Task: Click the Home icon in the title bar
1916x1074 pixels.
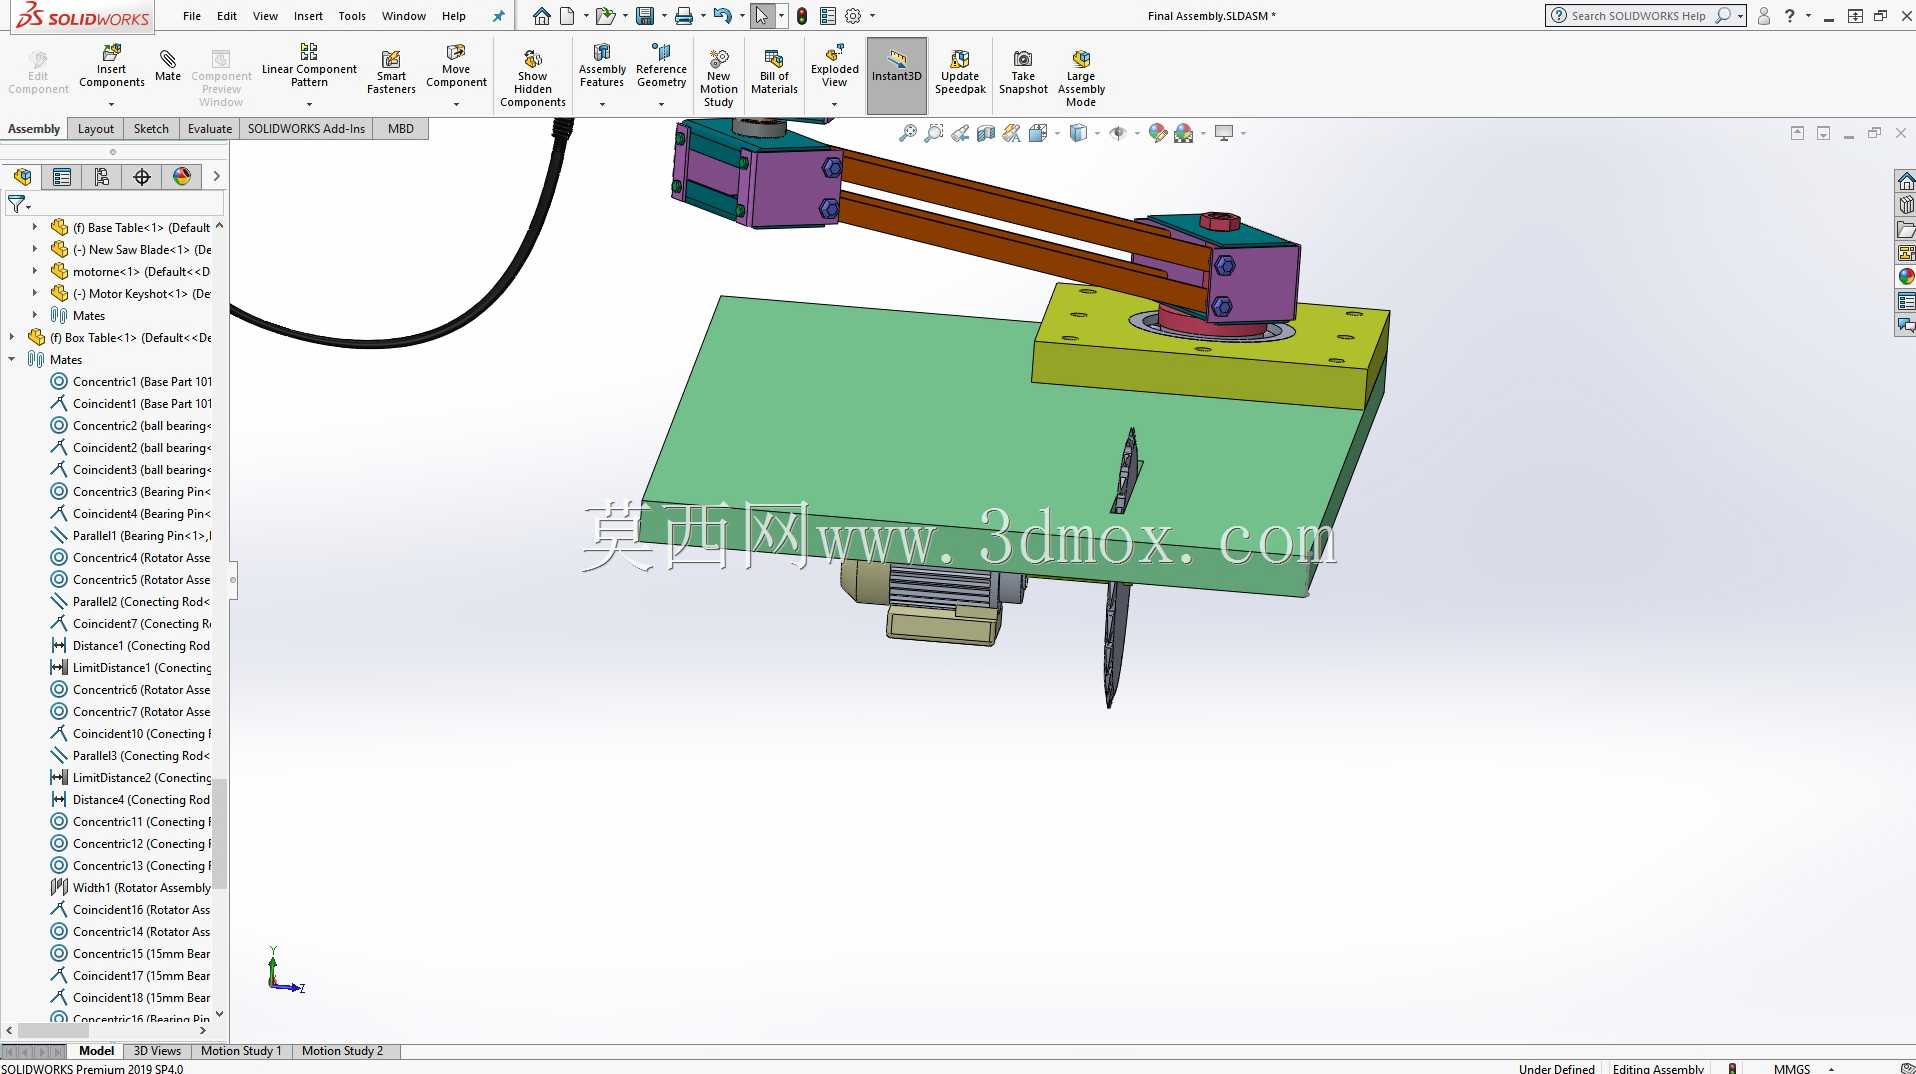Action: (541, 16)
